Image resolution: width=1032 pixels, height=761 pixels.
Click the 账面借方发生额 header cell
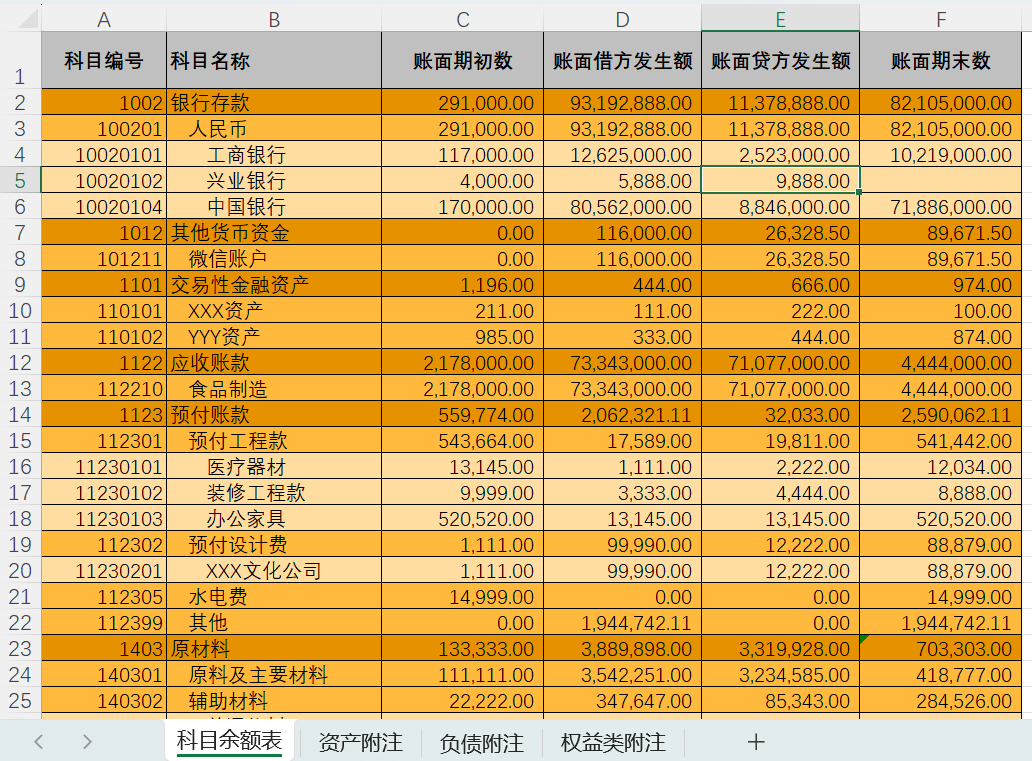pyautogui.click(x=622, y=61)
